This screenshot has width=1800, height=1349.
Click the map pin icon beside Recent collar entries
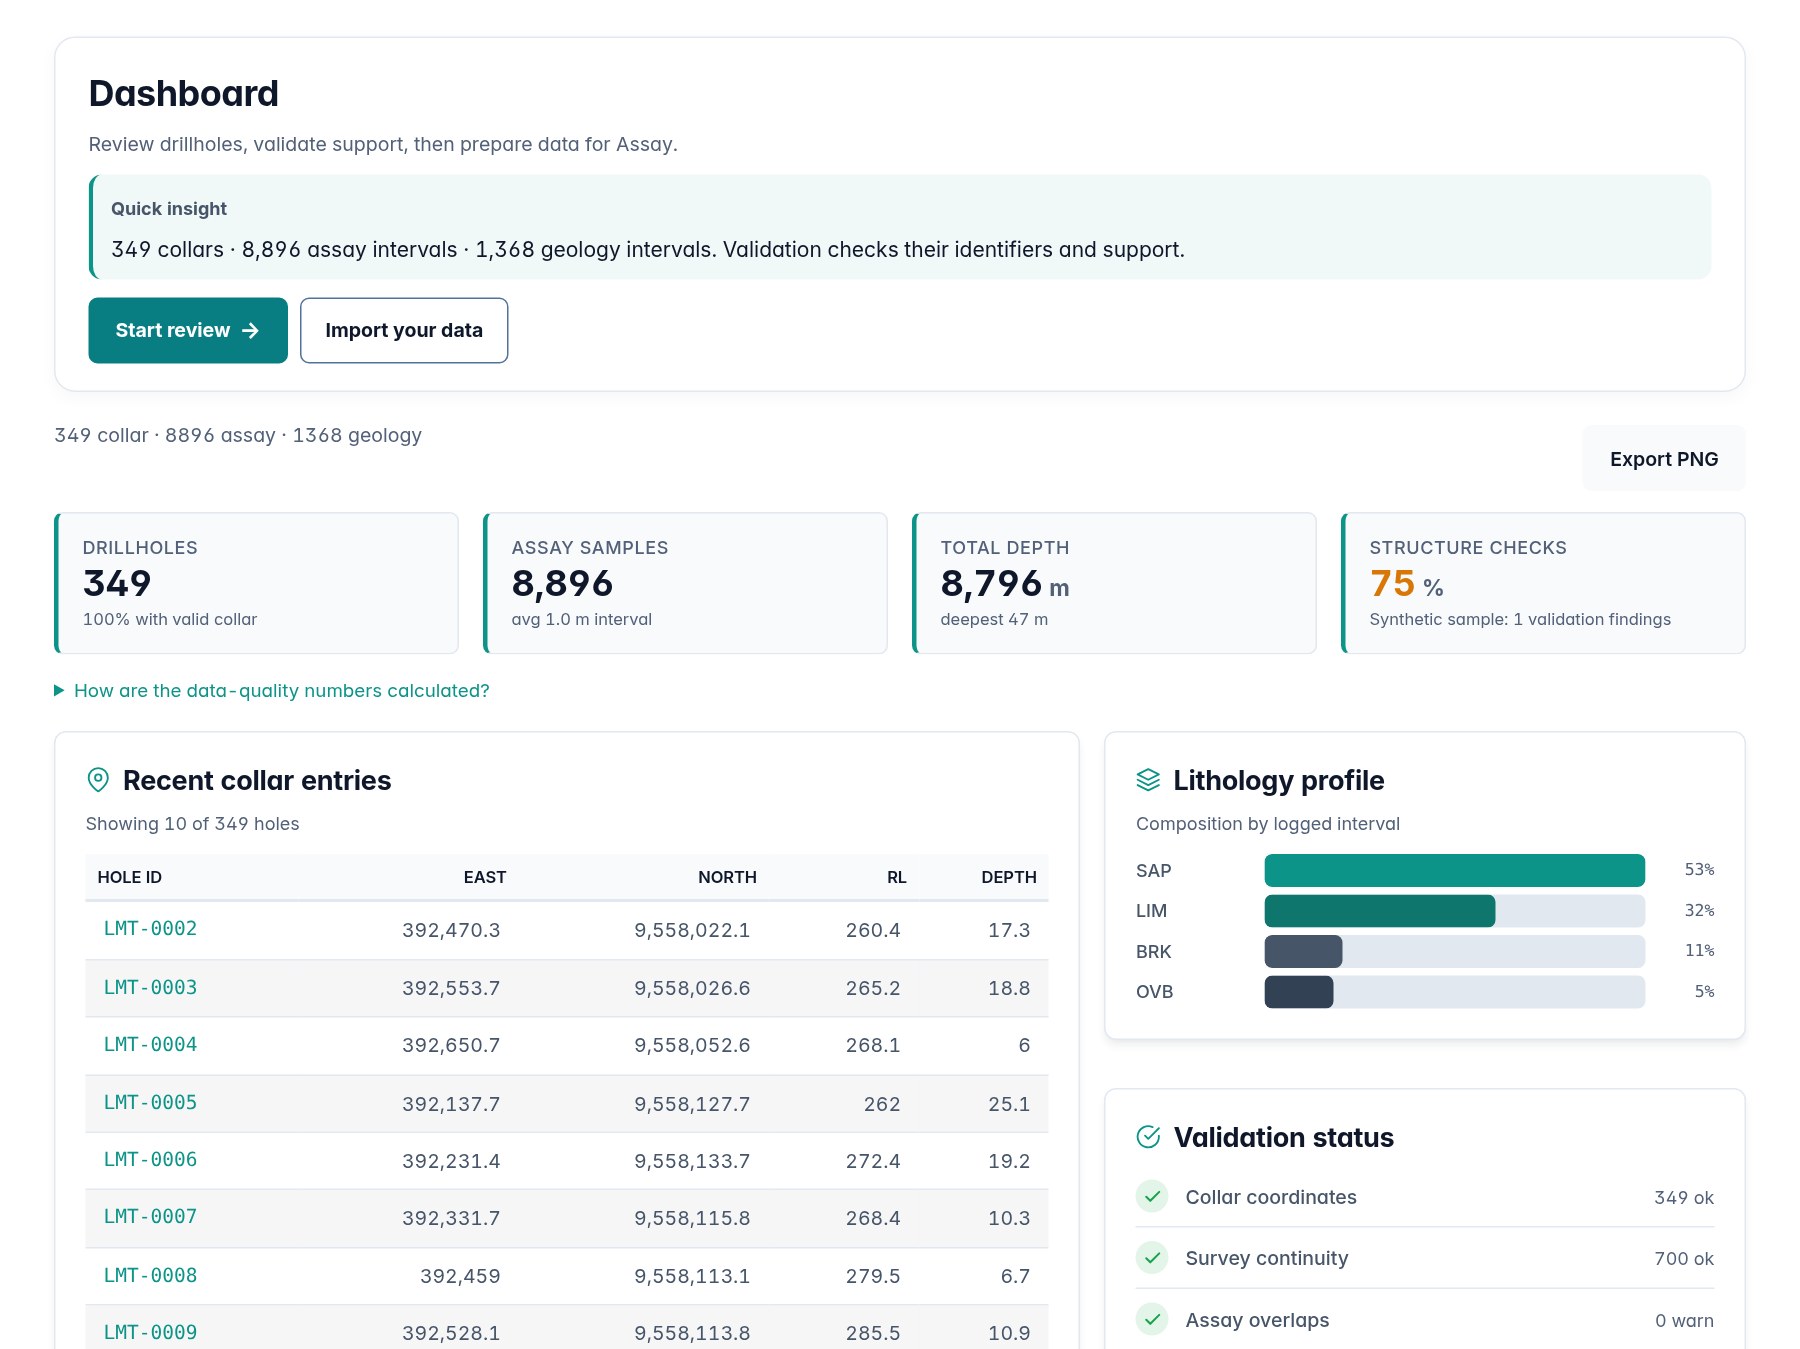click(x=98, y=780)
